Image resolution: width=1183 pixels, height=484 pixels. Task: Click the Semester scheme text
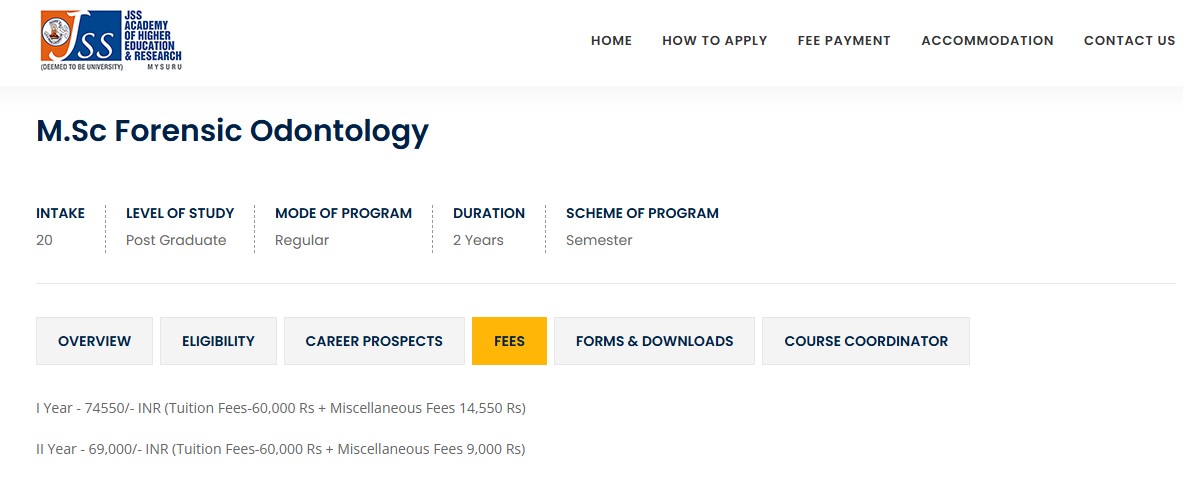599,240
